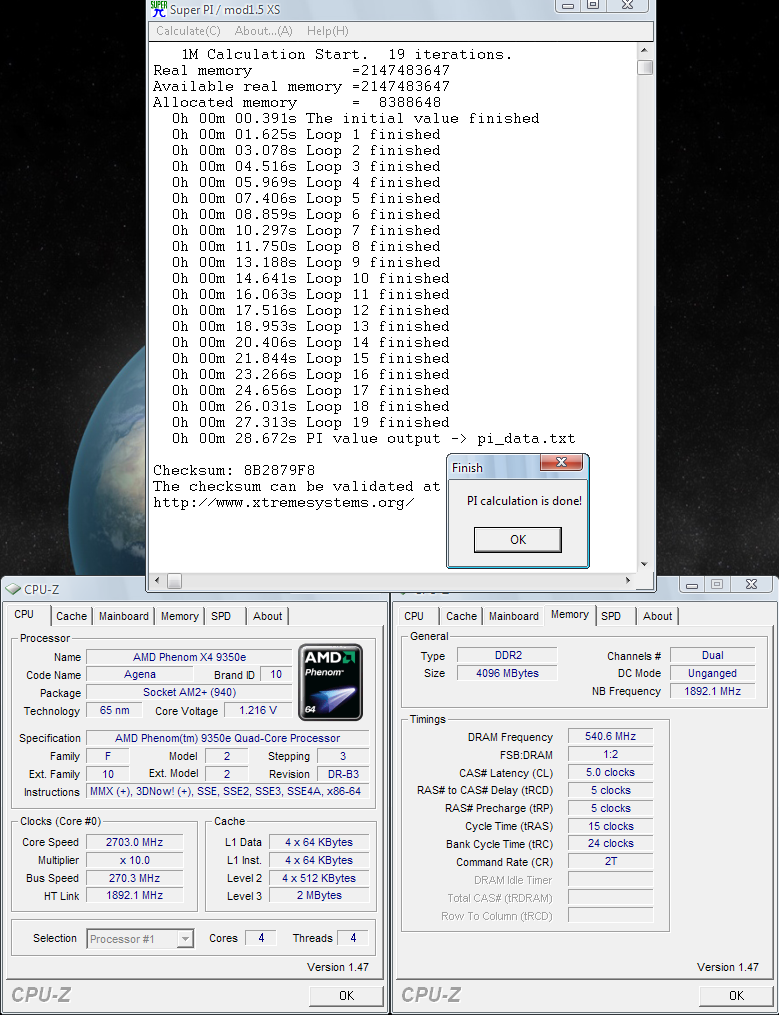Click the Technology value 65 nm
The width and height of the screenshot is (779, 1015).
click(x=115, y=710)
